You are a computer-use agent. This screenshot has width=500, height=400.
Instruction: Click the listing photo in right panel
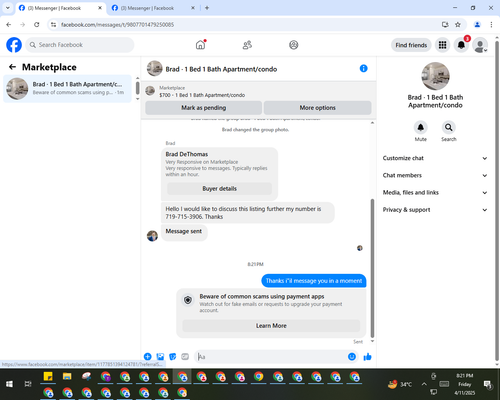click(x=435, y=76)
